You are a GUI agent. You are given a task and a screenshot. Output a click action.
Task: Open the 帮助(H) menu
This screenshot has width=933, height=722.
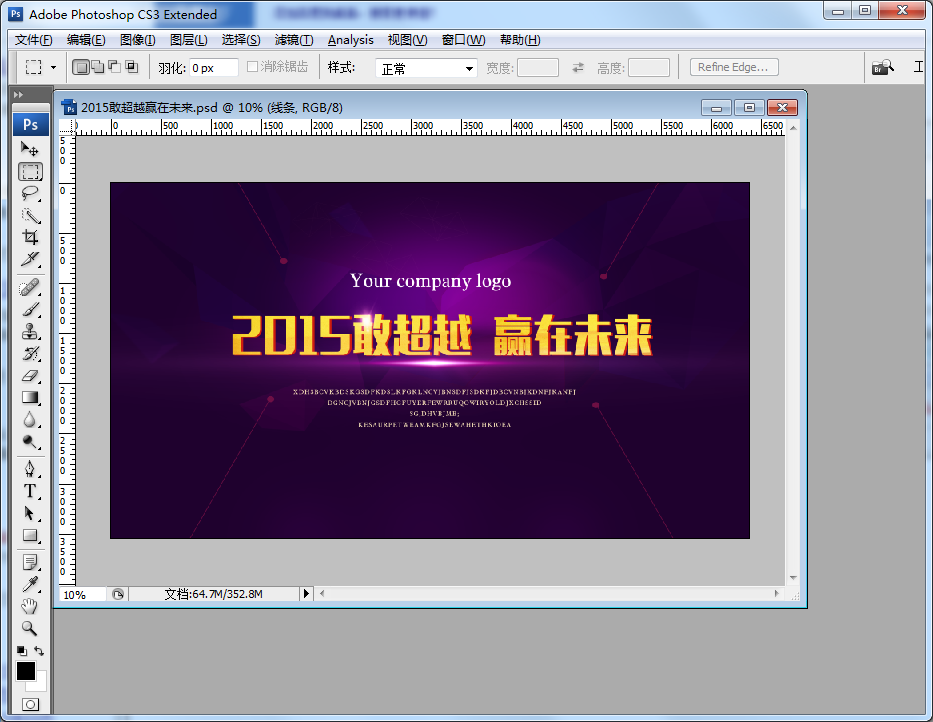[x=520, y=40]
